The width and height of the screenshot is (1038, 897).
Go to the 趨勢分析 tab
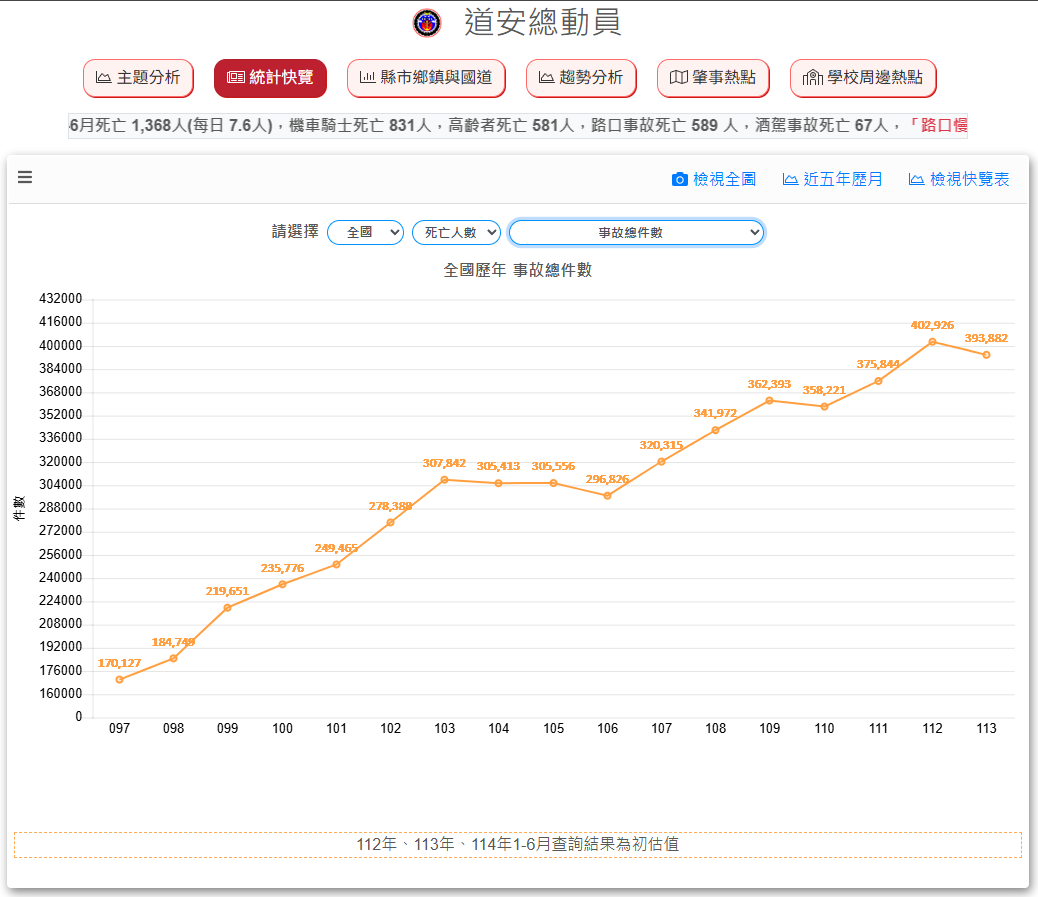[x=581, y=78]
